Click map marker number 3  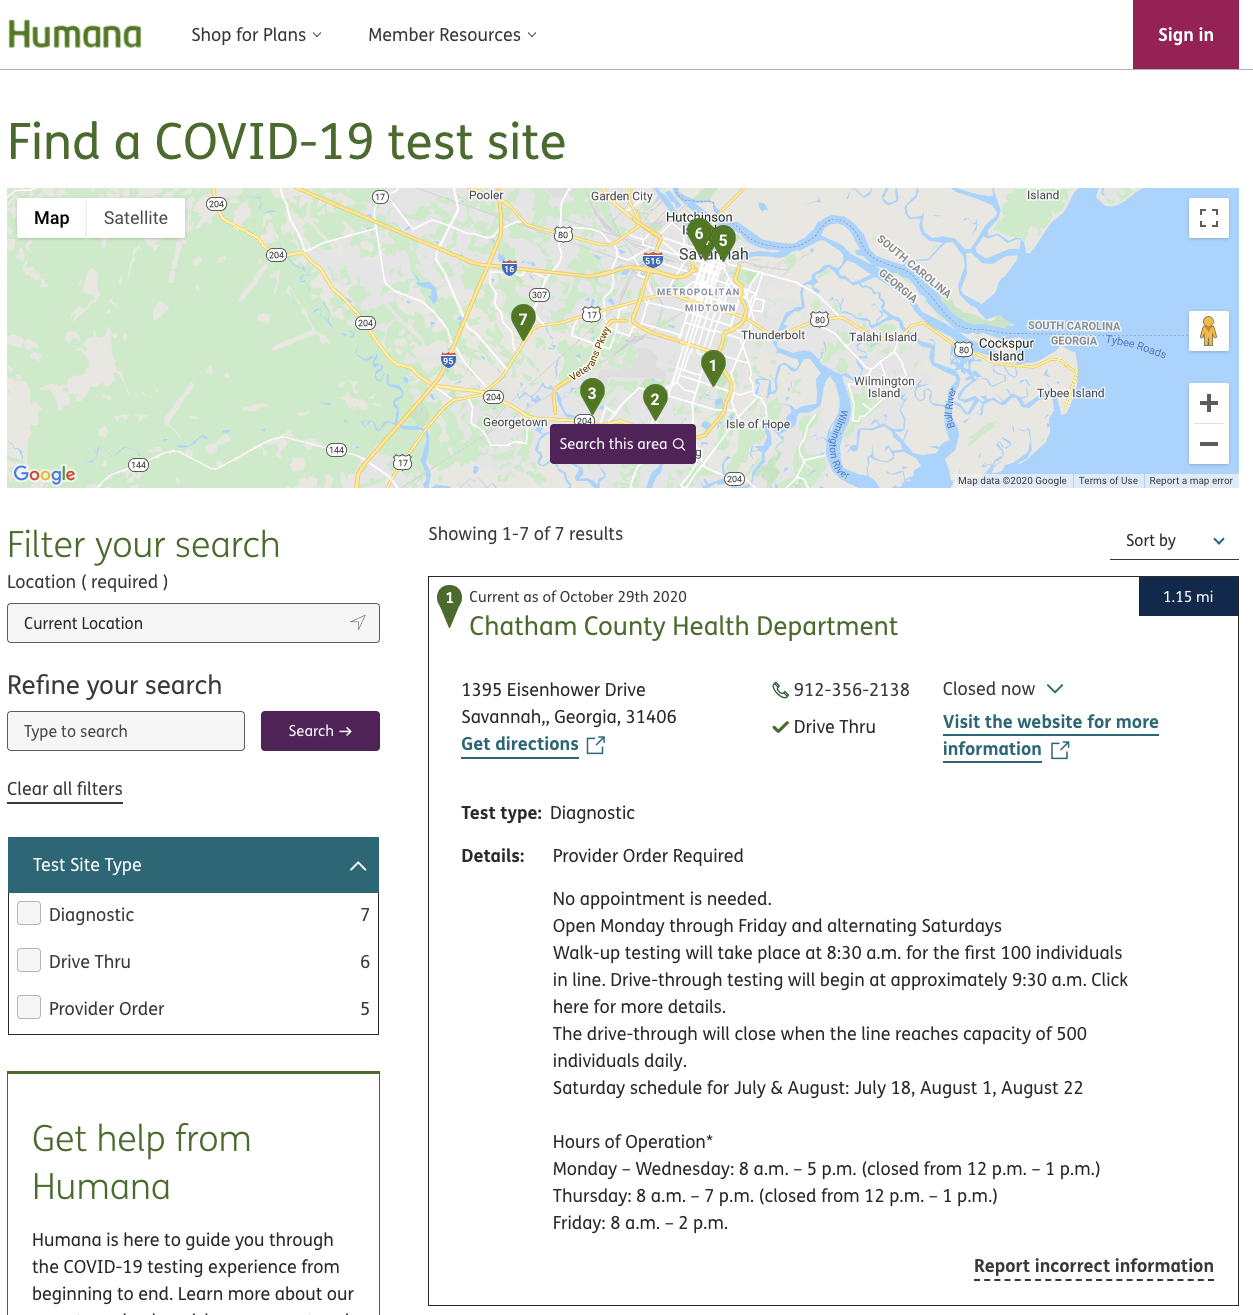(x=592, y=394)
